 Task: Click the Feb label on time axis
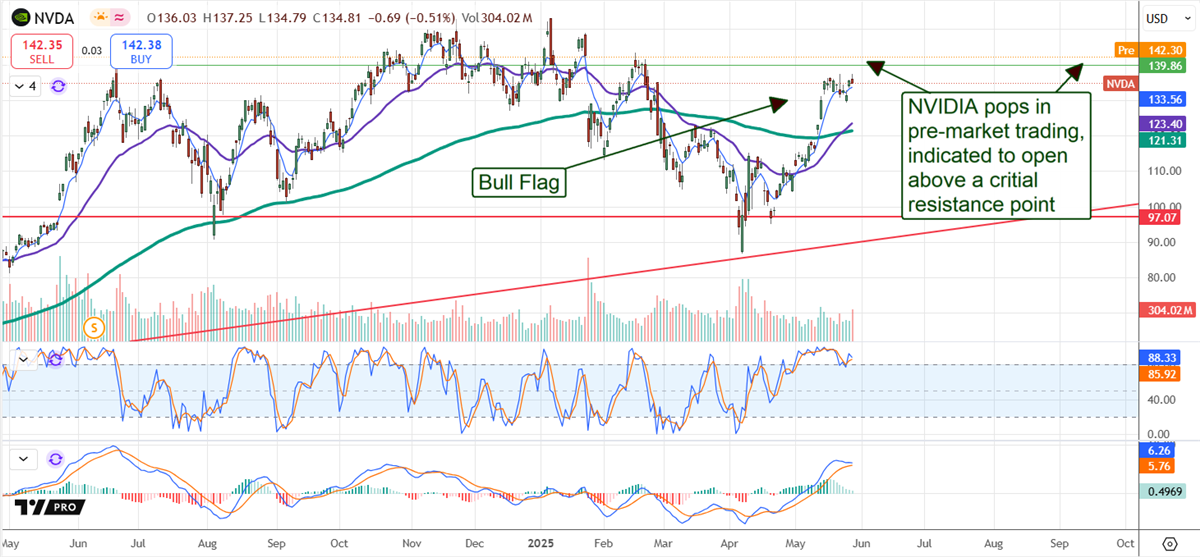(x=602, y=543)
